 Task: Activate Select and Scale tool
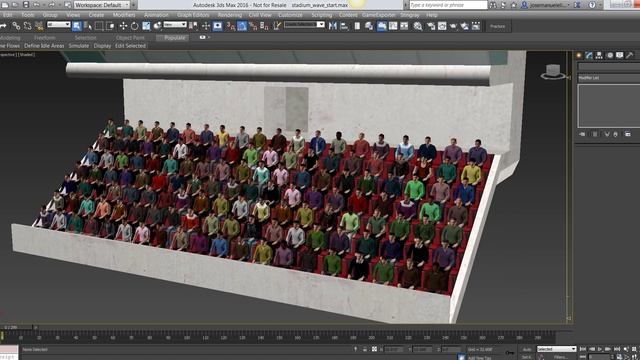pos(146,26)
